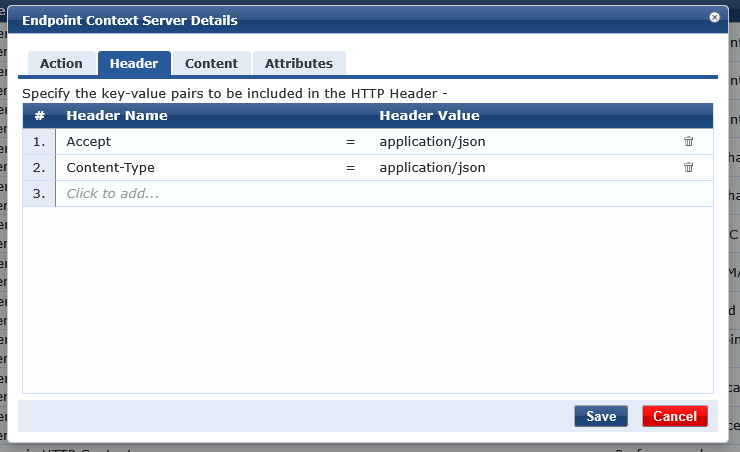This screenshot has width=740, height=452.
Task: Delete the Accept header row
Action: 688,141
